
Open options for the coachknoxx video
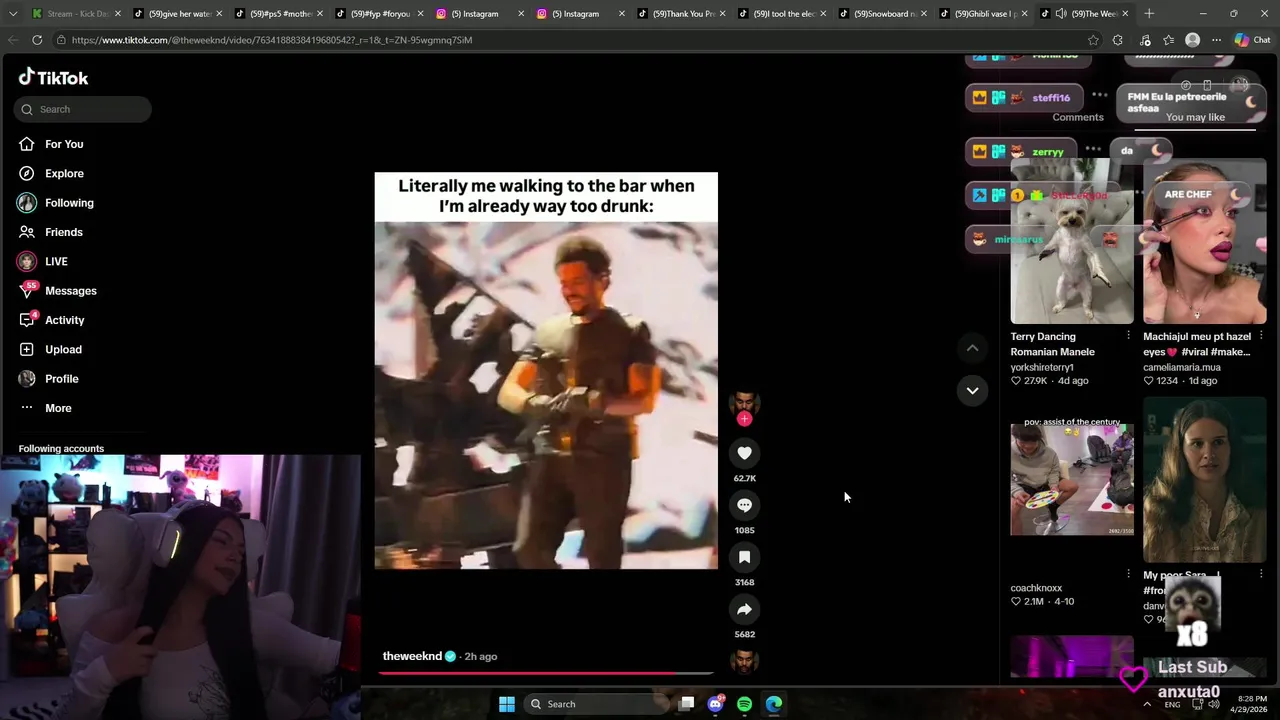pyautogui.click(x=1128, y=574)
